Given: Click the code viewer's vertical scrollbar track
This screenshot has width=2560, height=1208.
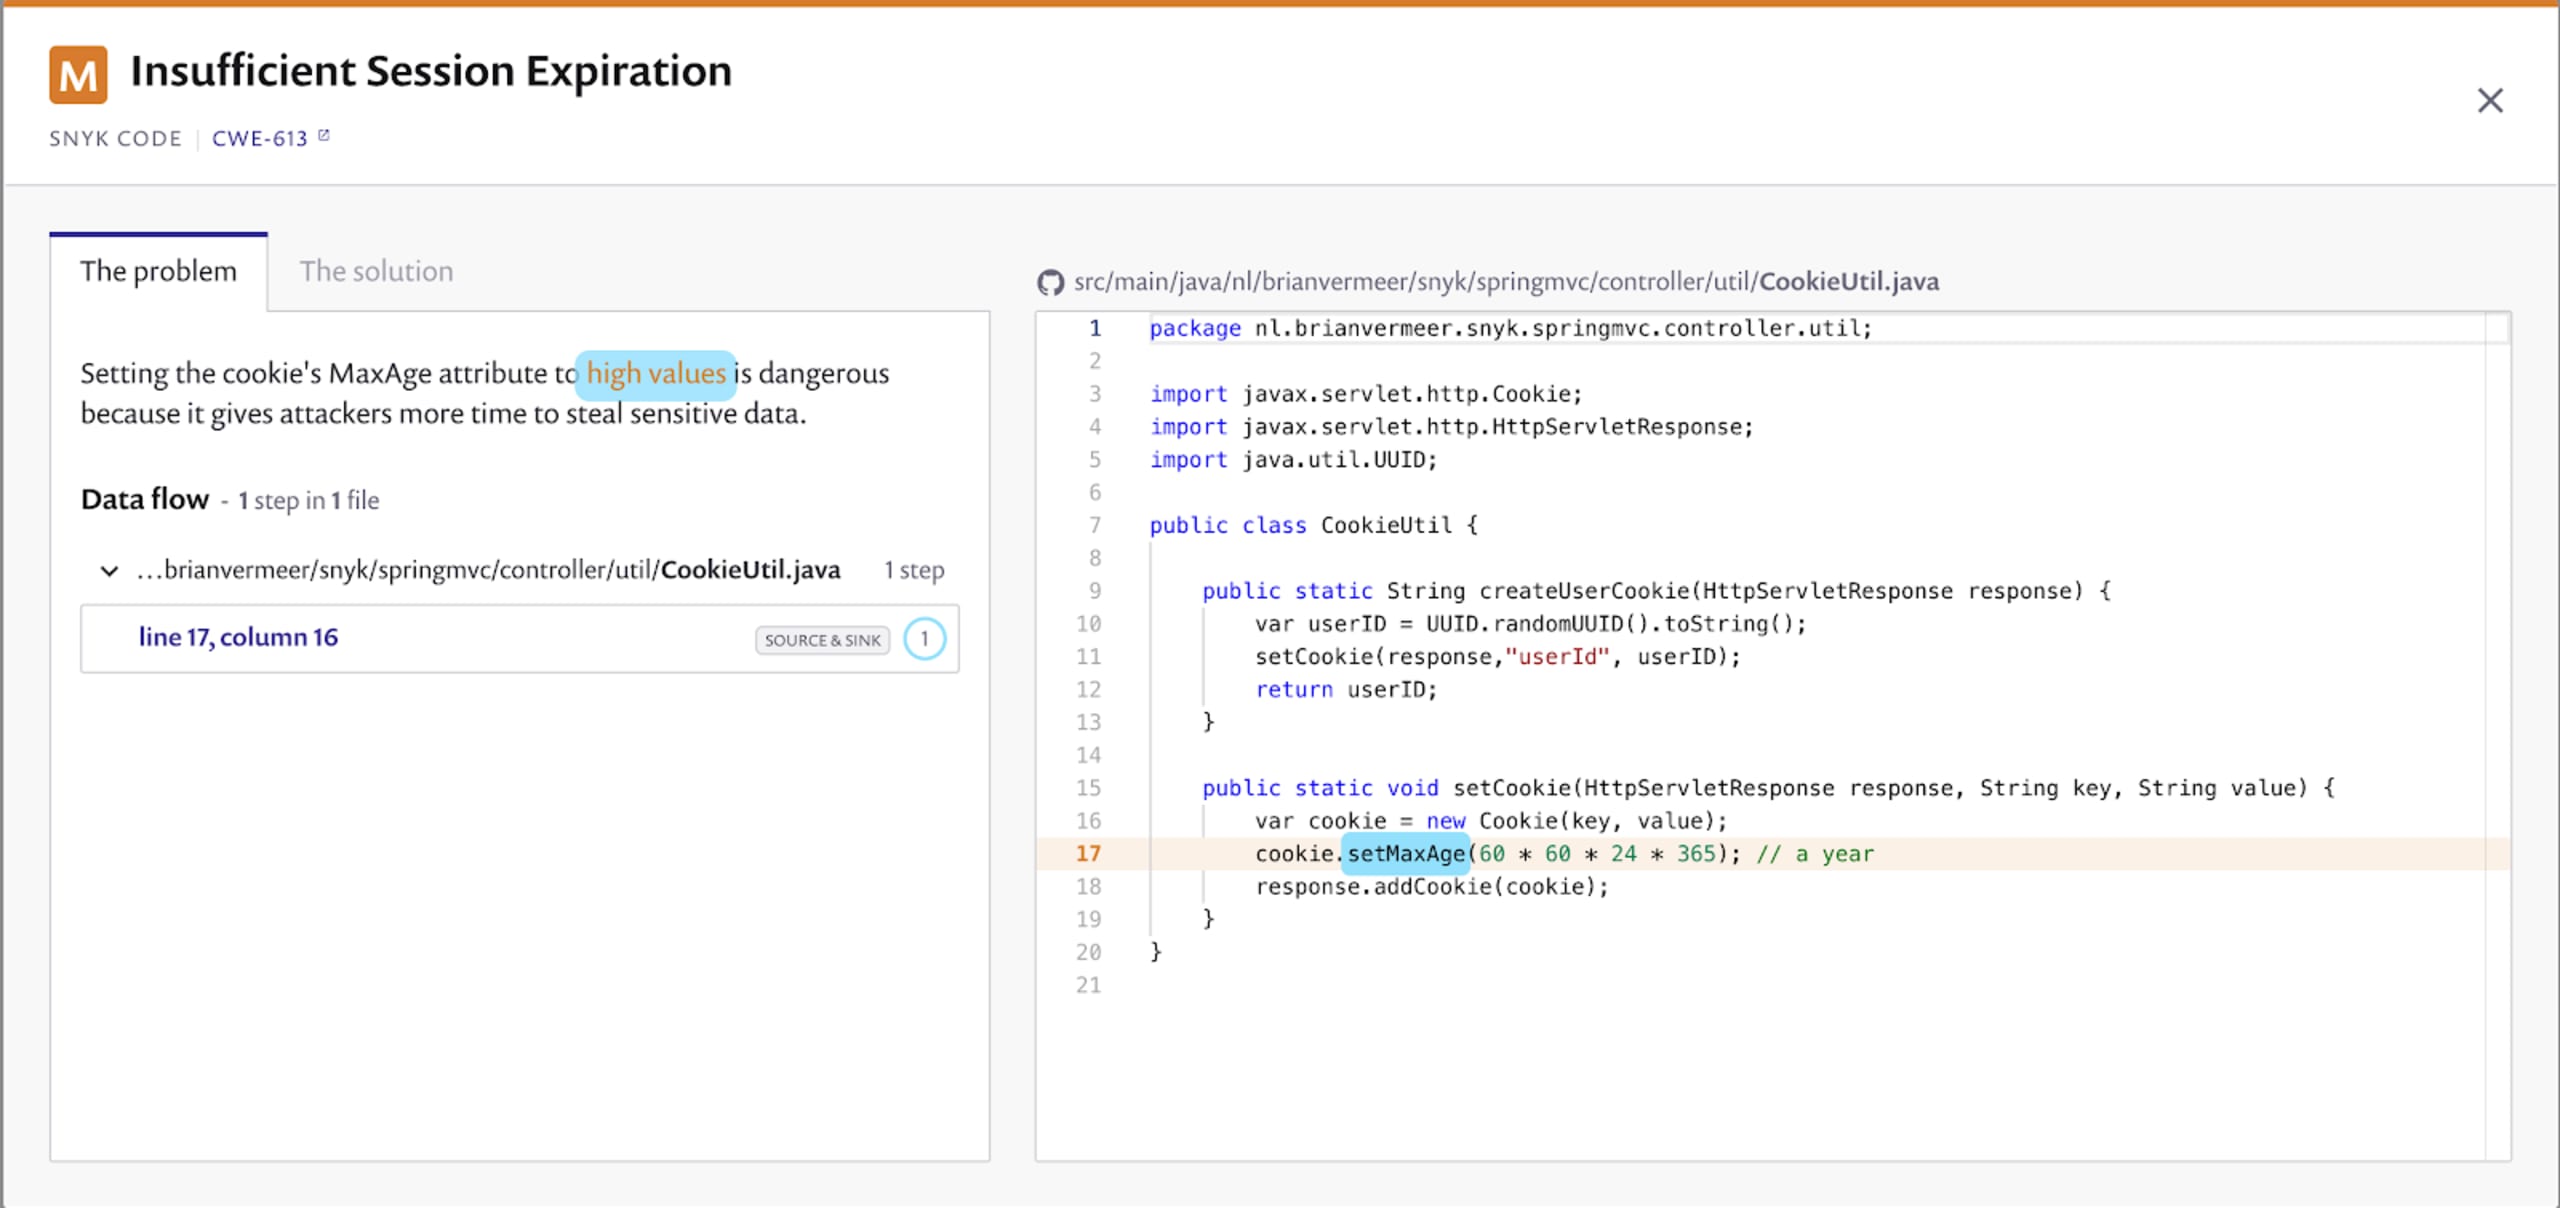Looking at the screenshot, I should pos(2497,736).
